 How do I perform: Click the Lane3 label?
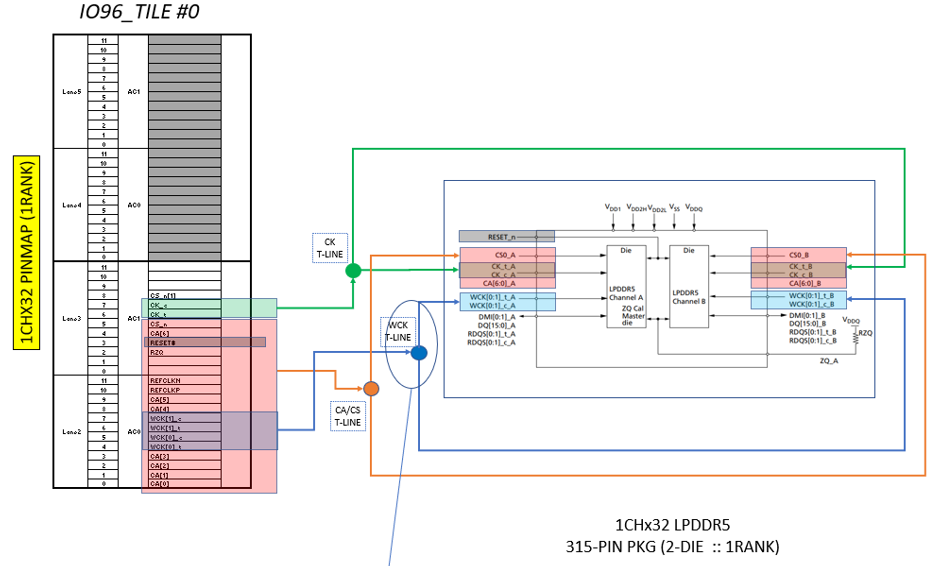[71, 318]
